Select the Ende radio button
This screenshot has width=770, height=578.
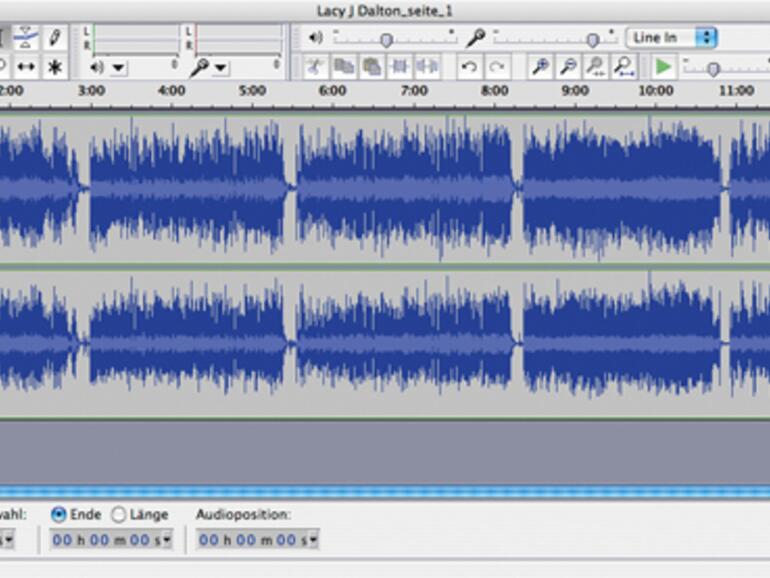[59, 514]
